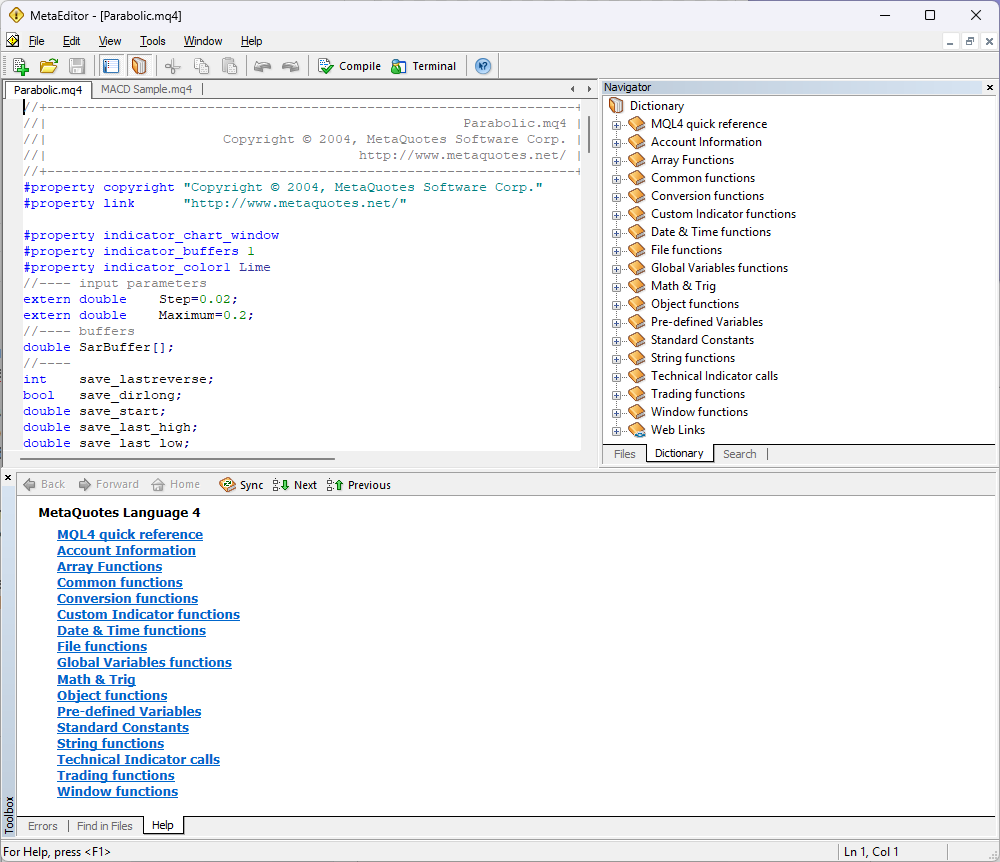Viewport: 1000px width, 862px height.
Task: Go to Previous help topic
Action: pos(358,485)
